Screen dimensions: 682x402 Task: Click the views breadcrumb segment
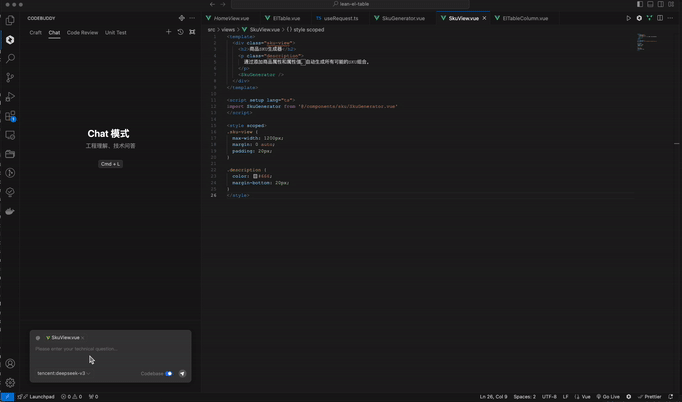[x=228, y=30]
